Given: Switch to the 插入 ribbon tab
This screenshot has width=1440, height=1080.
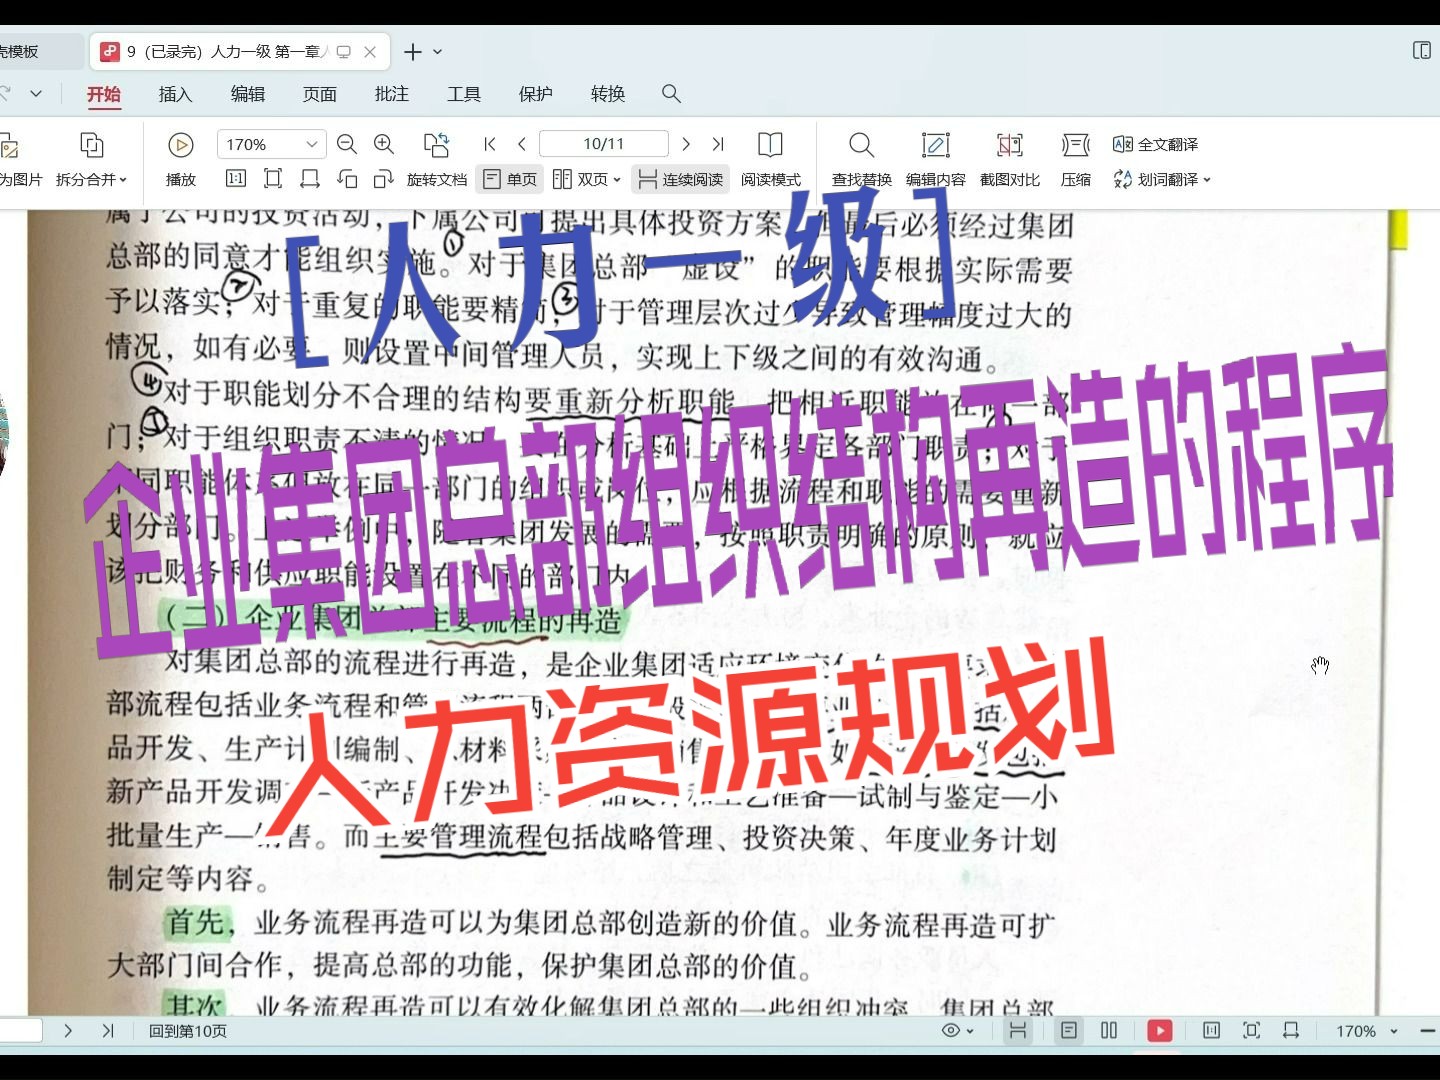Looking at the screenshot, I should click(175, 94).
